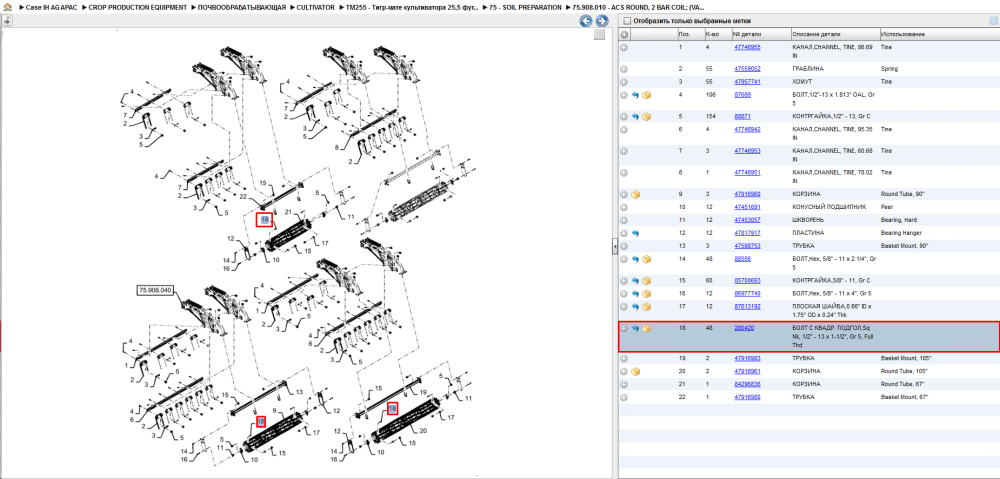Open breadcrumb 'CROP PRODUCTION EQUIPMENT'

pyautogui.click(x=138, y=7)
